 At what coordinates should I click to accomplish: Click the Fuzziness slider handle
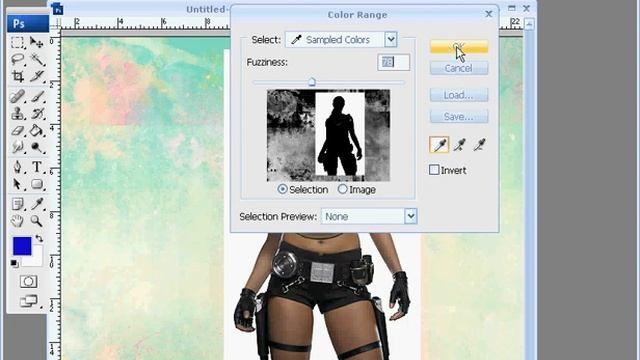tap(312, 82)
